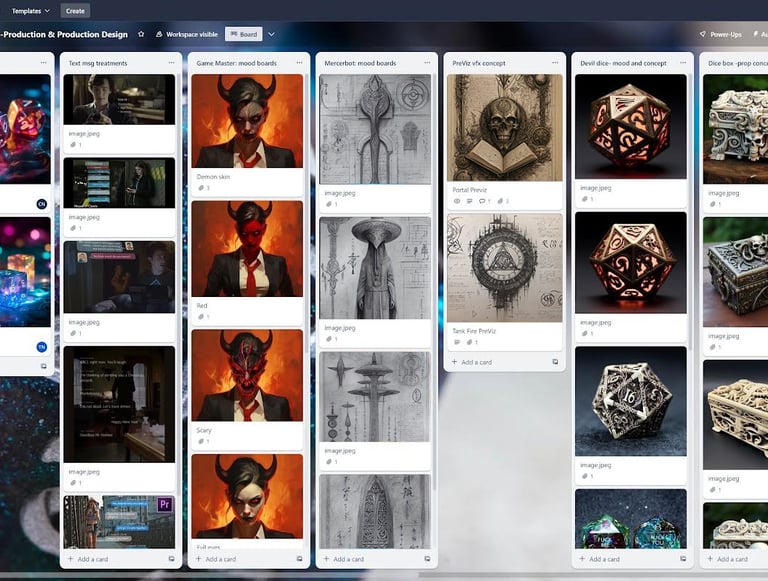Switch view with the Board button

(244, 34)
